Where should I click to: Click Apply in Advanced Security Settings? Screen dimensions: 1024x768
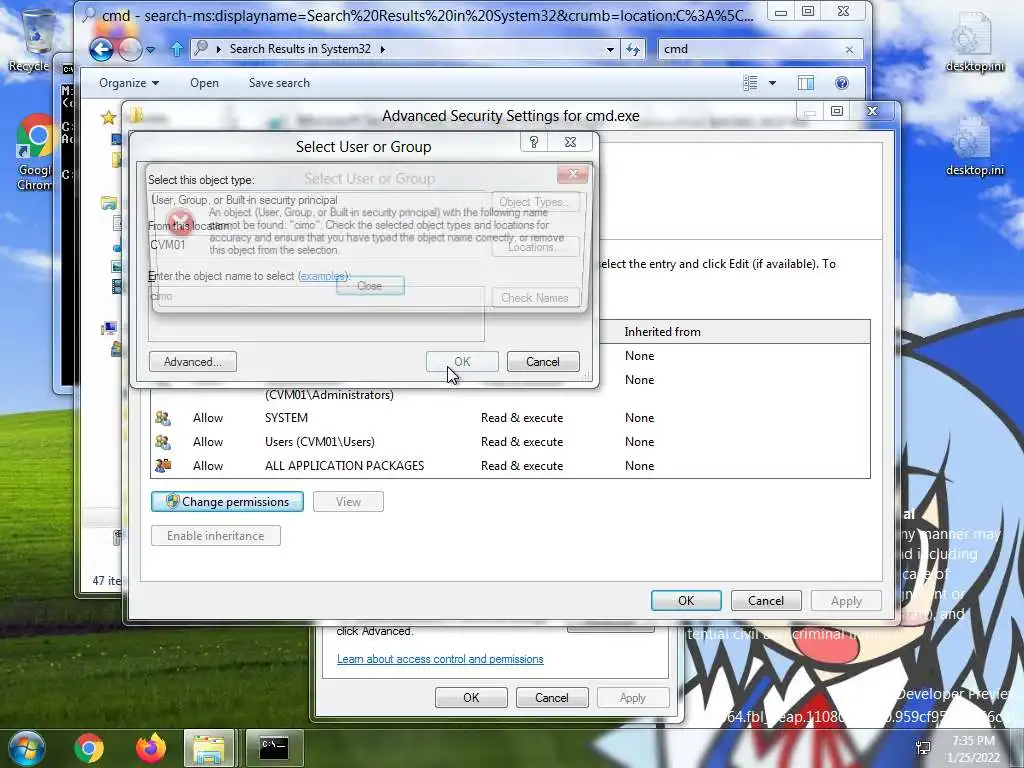click(x=846, y=601)
